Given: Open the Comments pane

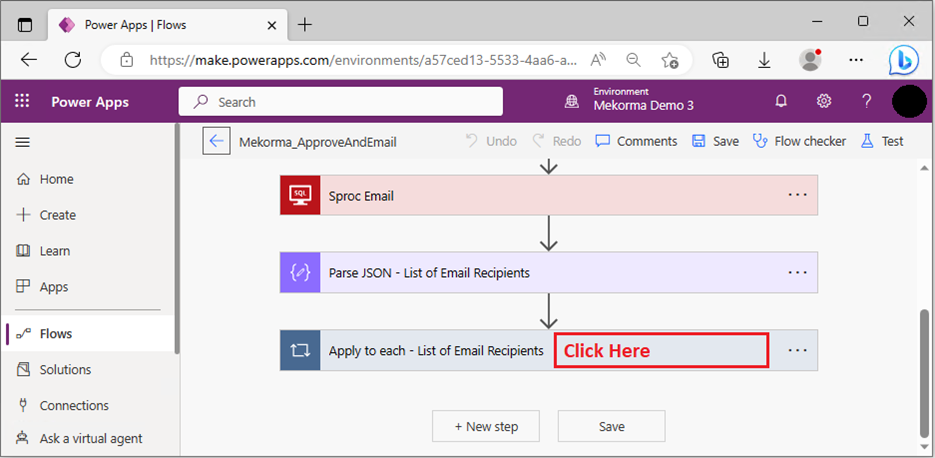Looking at the screenshot, I should coord(636,141).
